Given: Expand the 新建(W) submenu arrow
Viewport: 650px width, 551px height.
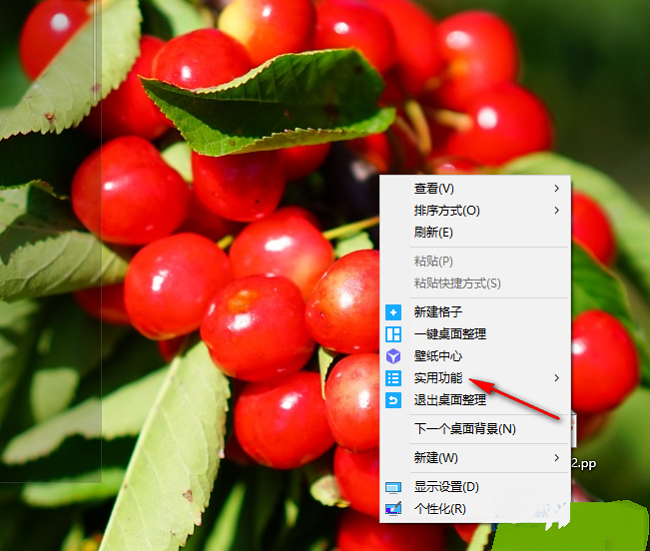Looking at the screenshot, I should click(557, 458).
